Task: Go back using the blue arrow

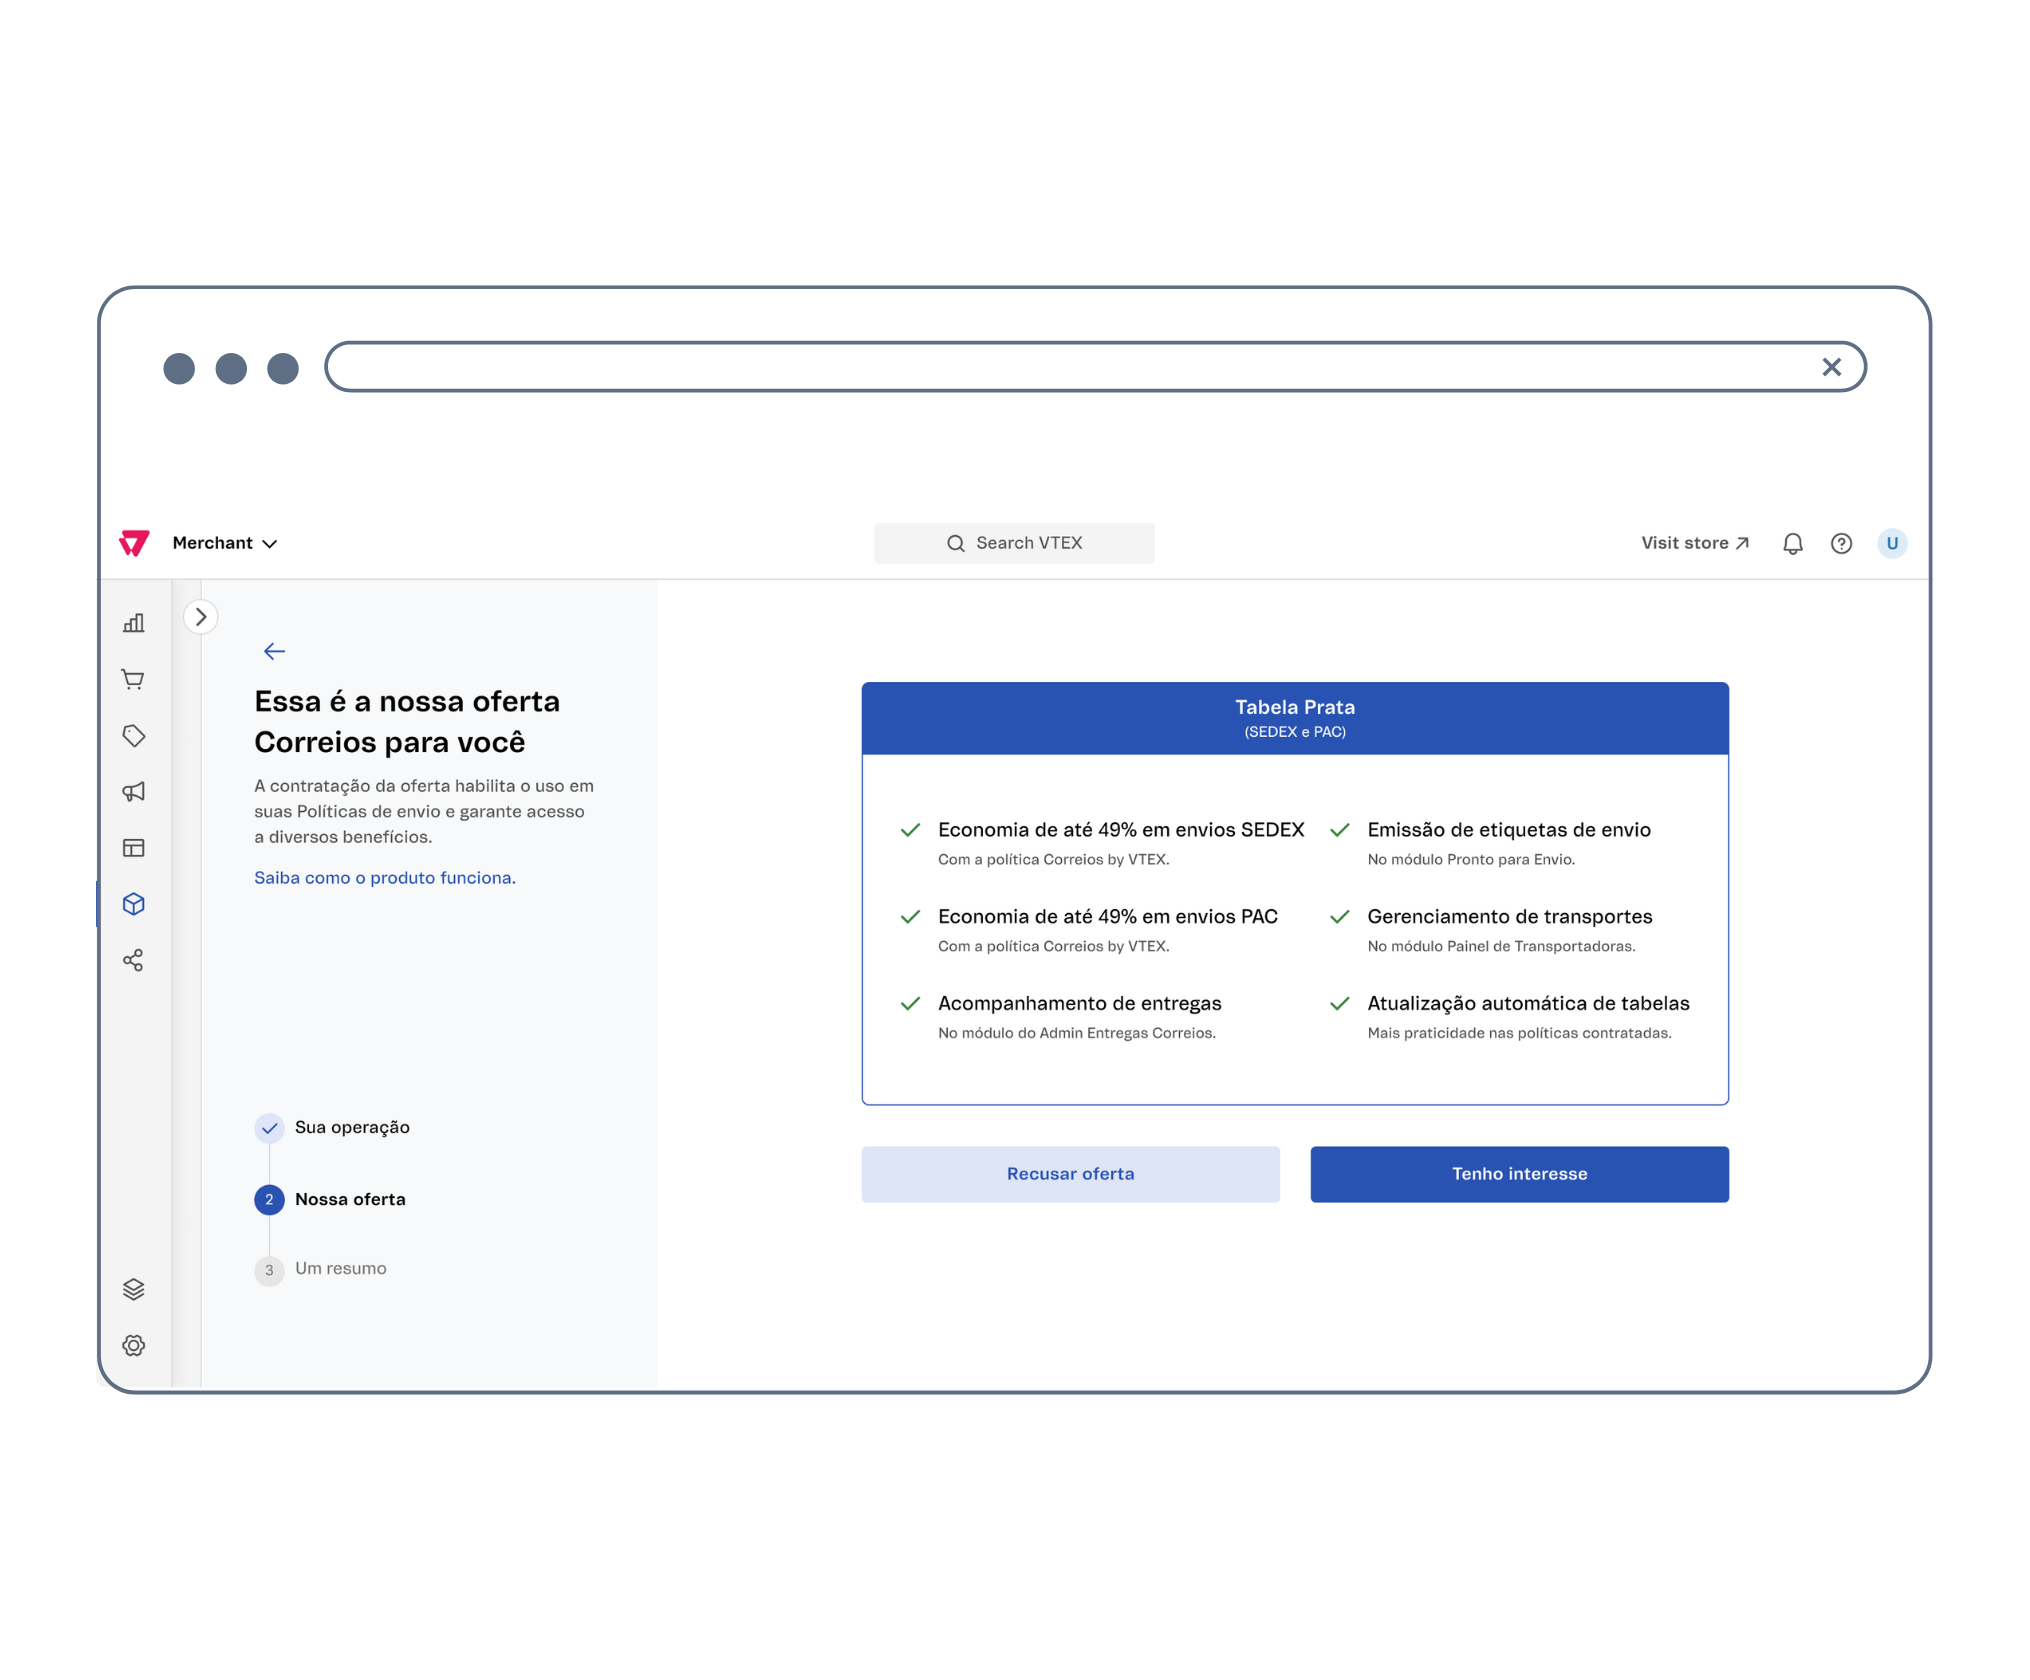Action: [x=274, y=651]
